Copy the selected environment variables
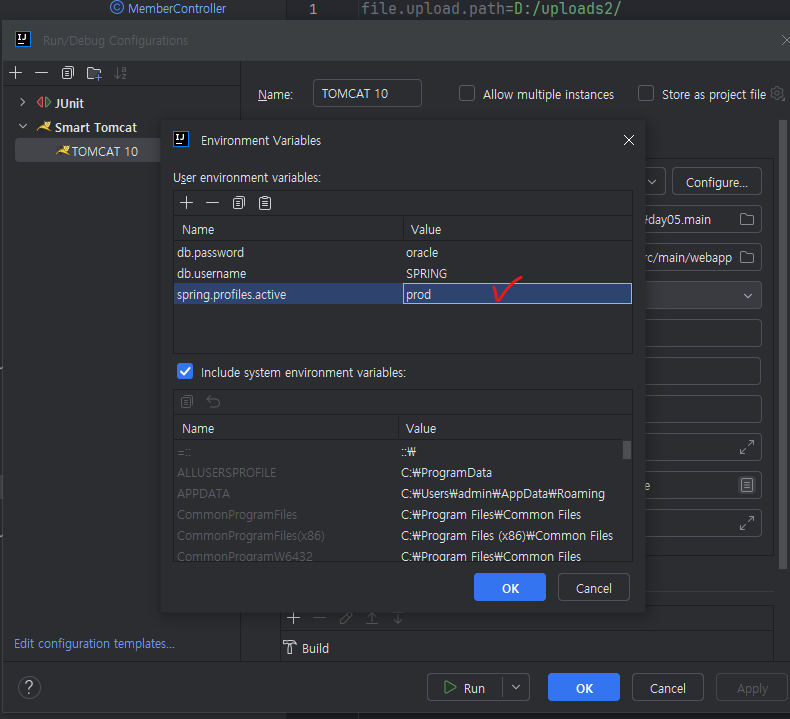 point(238,203)
